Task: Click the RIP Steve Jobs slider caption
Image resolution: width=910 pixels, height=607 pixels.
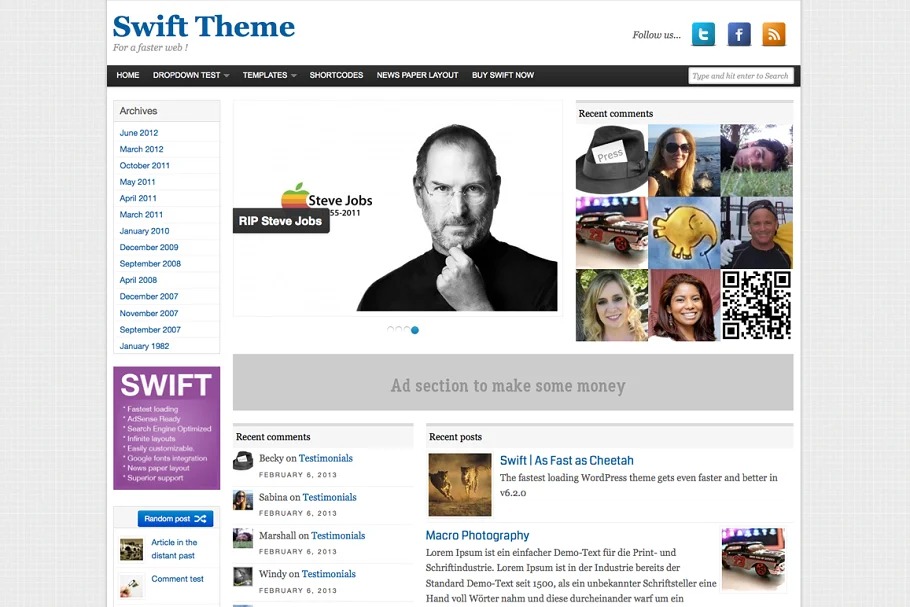Action: (281, 221)
